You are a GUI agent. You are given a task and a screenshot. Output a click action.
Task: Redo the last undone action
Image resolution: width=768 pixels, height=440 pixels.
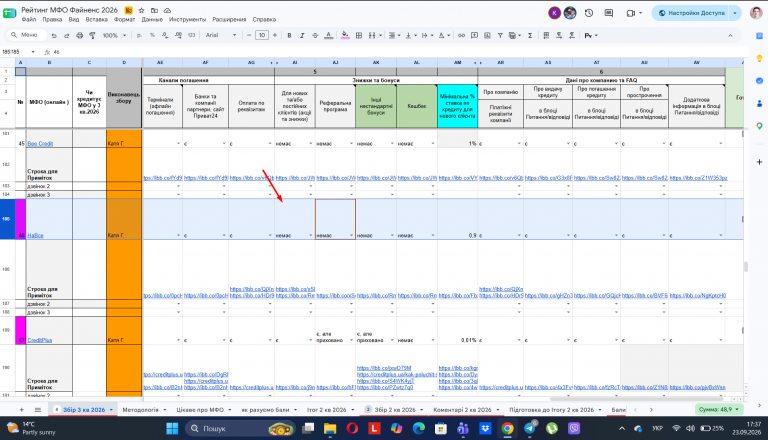(x=67, y=35)
